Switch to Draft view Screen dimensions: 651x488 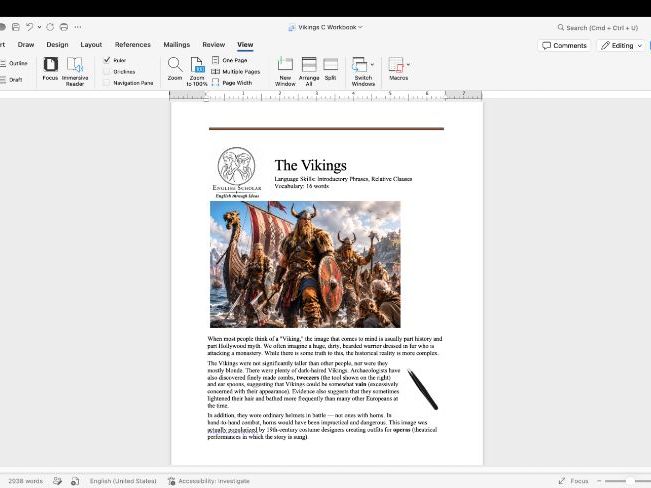[11, 80]
